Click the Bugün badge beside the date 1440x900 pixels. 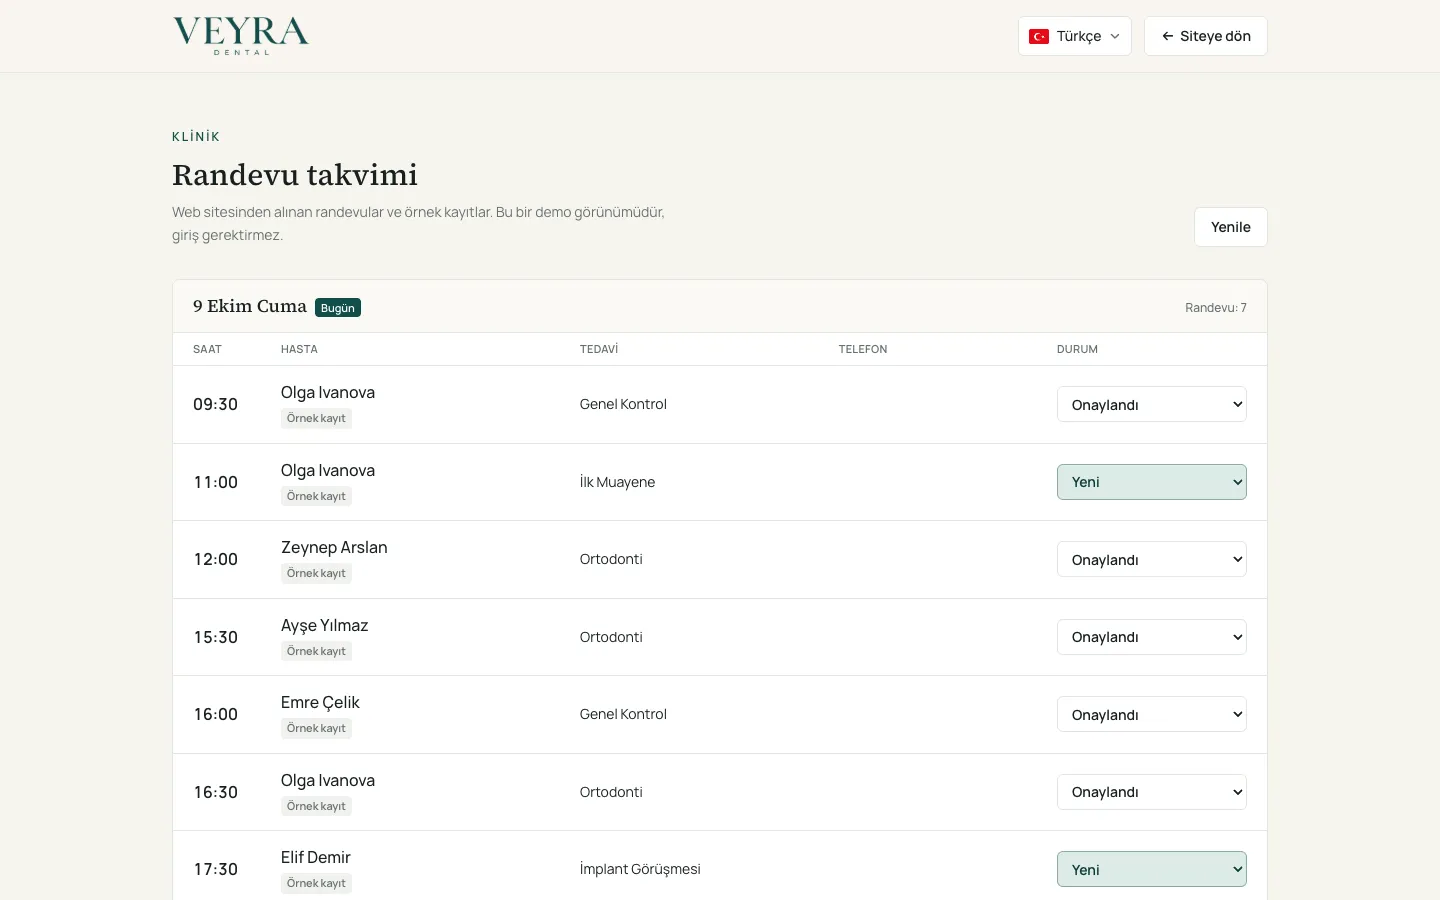[338, 308]
